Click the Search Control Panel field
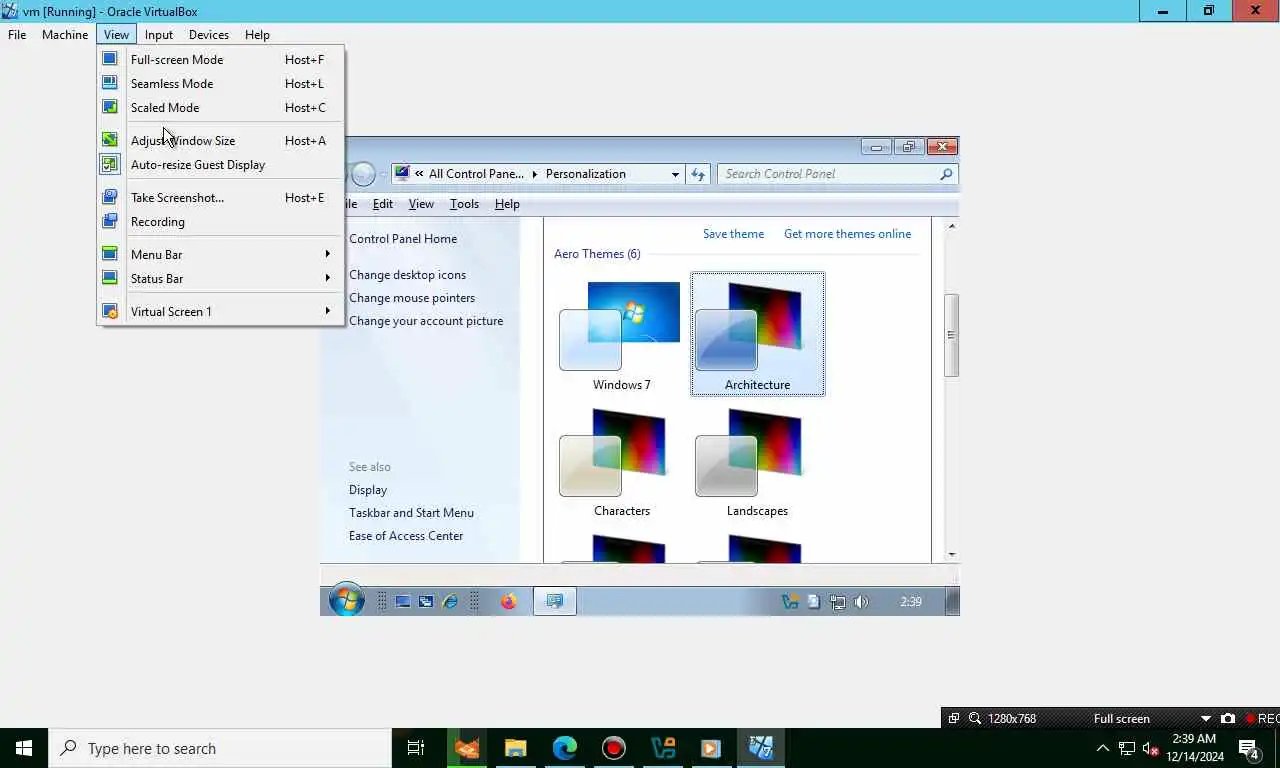The image size is (1280, 768). coord(837,173)
